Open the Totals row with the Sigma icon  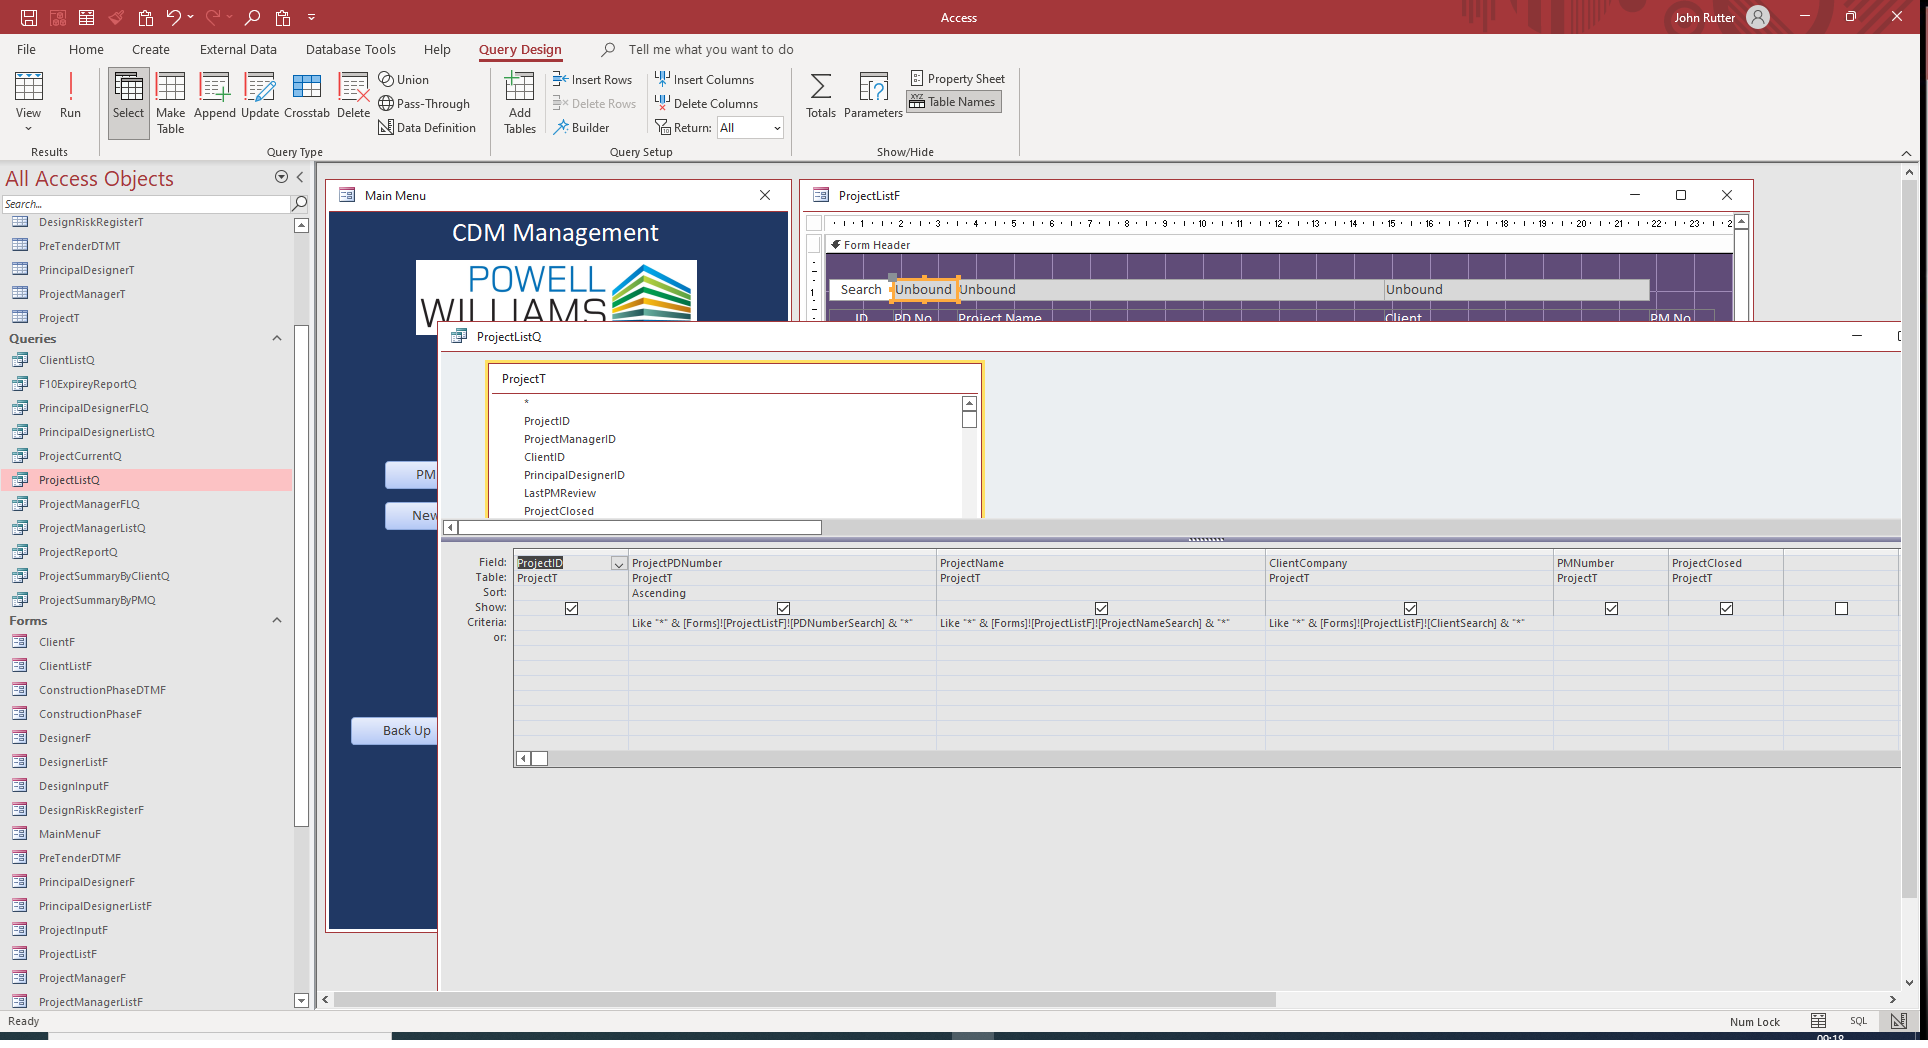click(820, 95)
